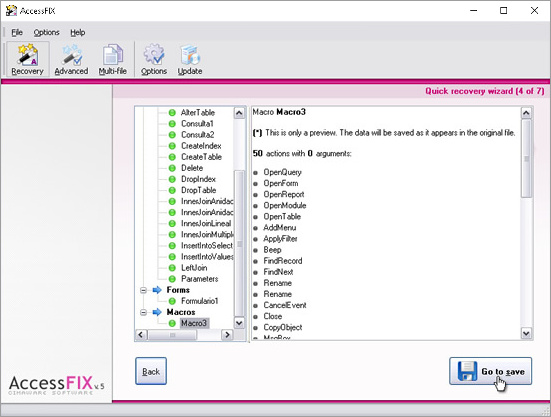
Task: Click the AccessFIX title bar app icon
Action: click(x=11, y=11)
